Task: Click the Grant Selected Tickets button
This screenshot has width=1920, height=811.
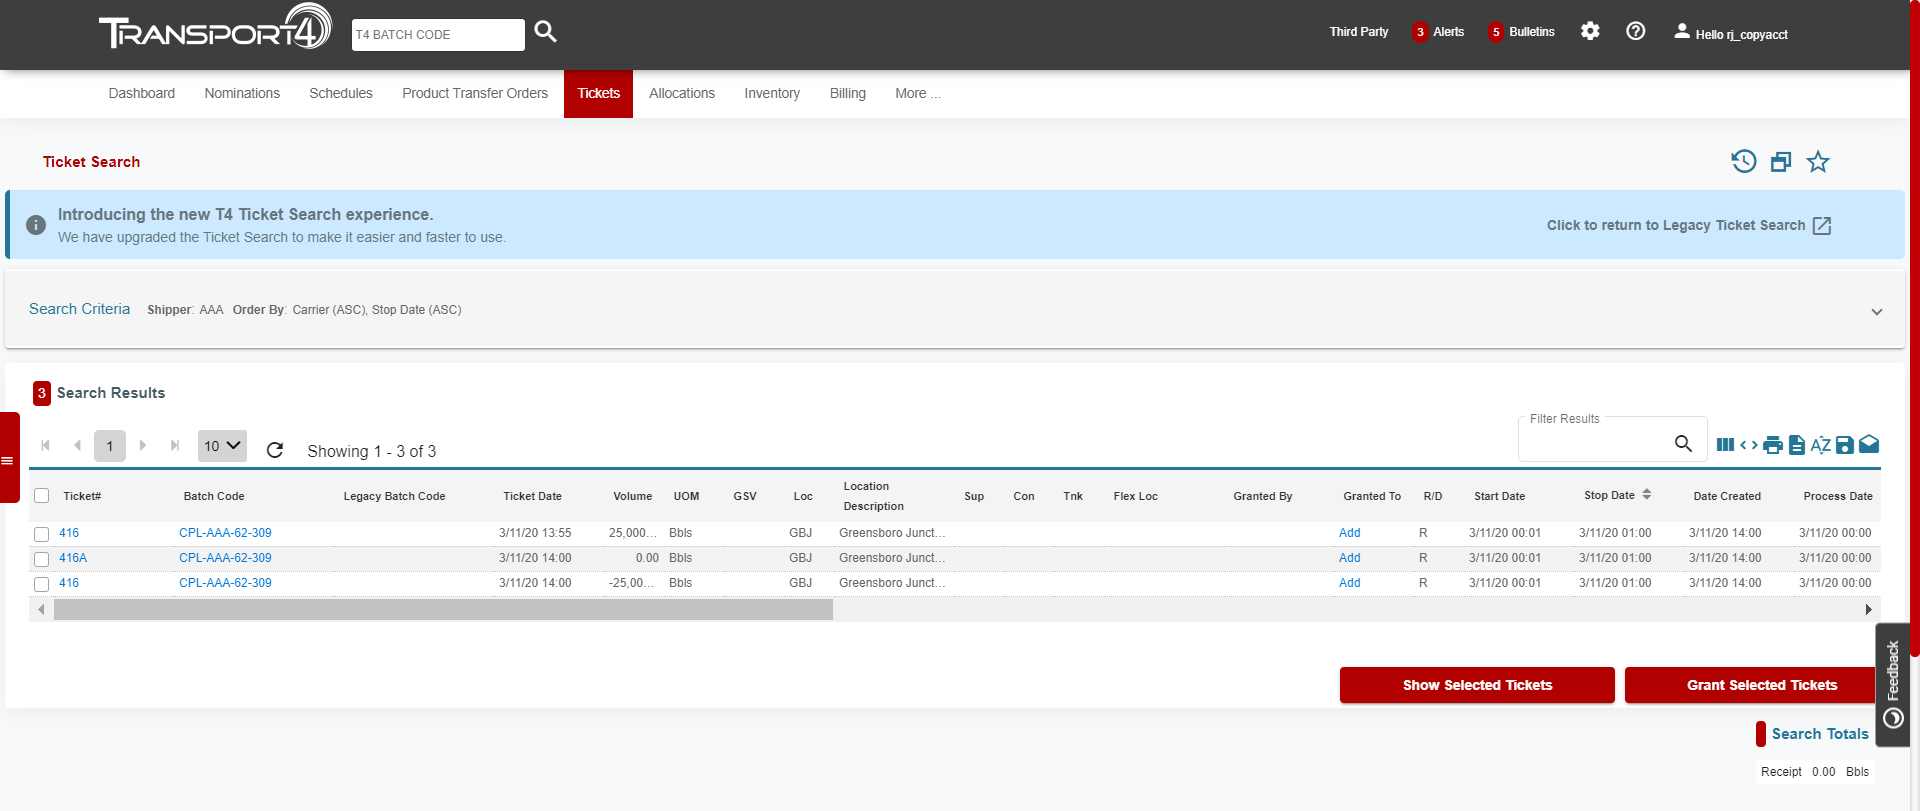Action: 1761,685
